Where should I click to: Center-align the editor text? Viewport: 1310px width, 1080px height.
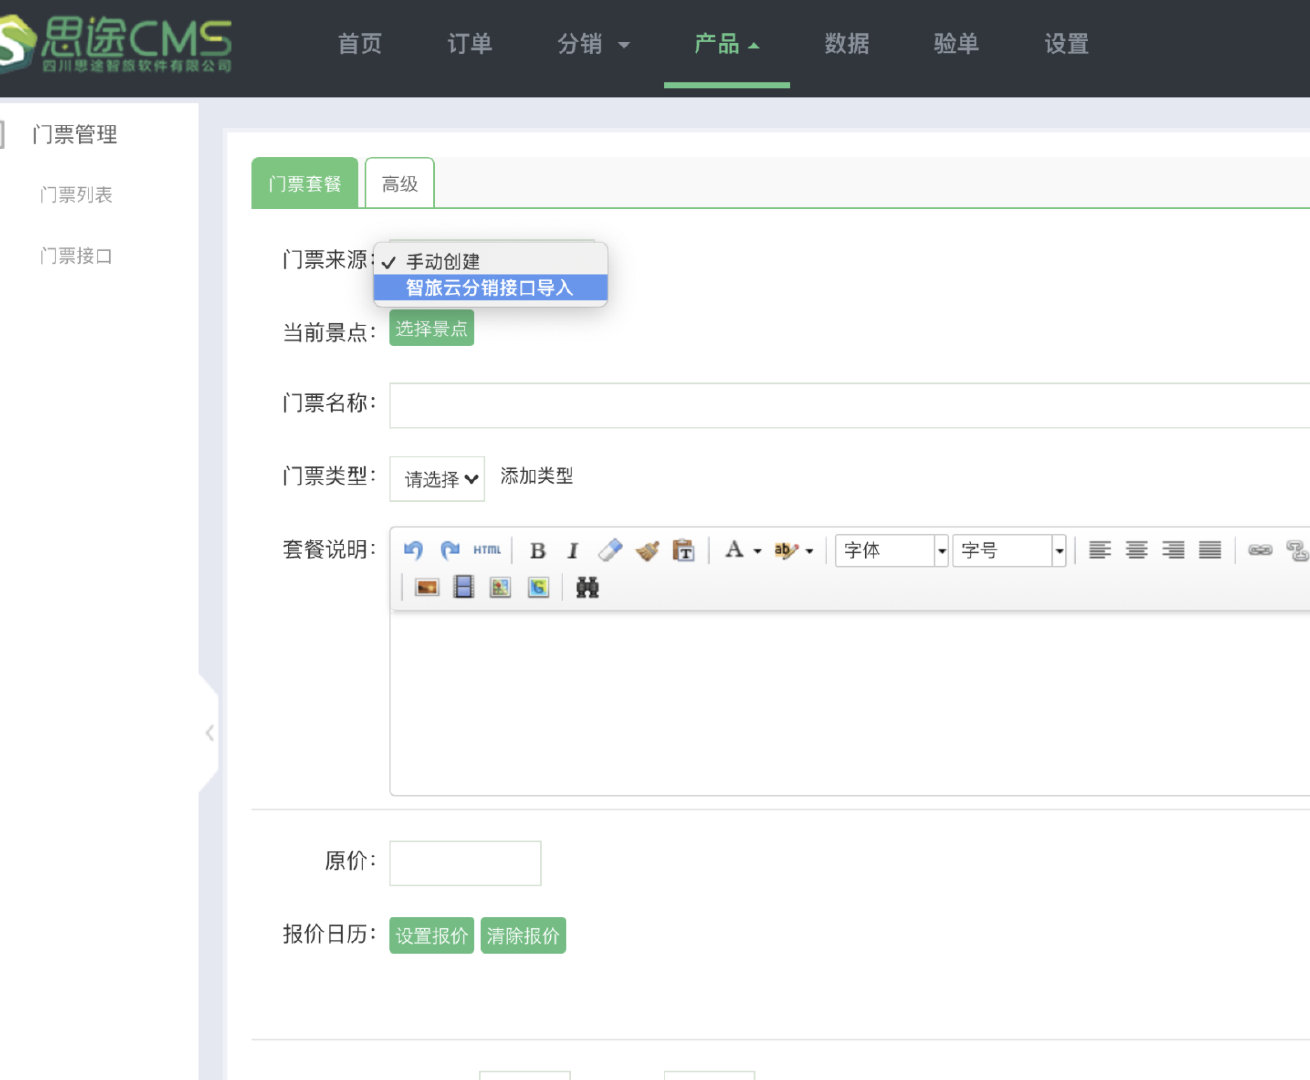point(1136,550)
